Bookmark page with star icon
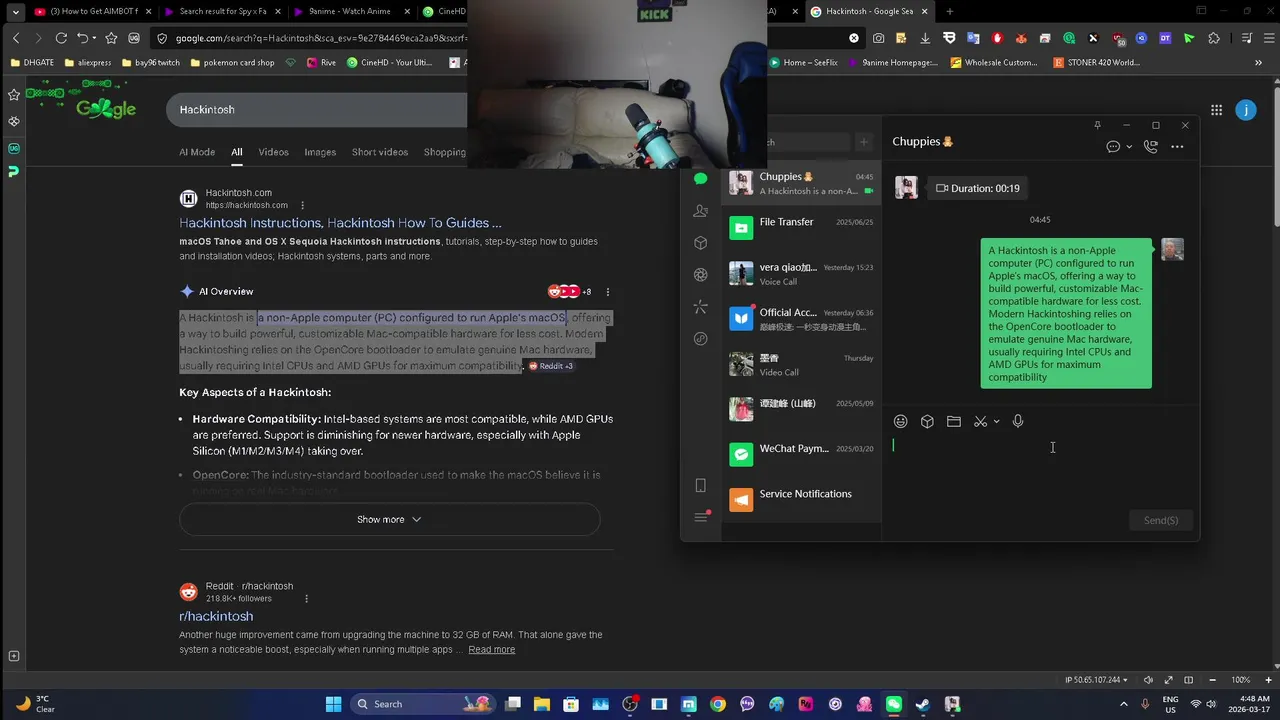 (111, 38)
